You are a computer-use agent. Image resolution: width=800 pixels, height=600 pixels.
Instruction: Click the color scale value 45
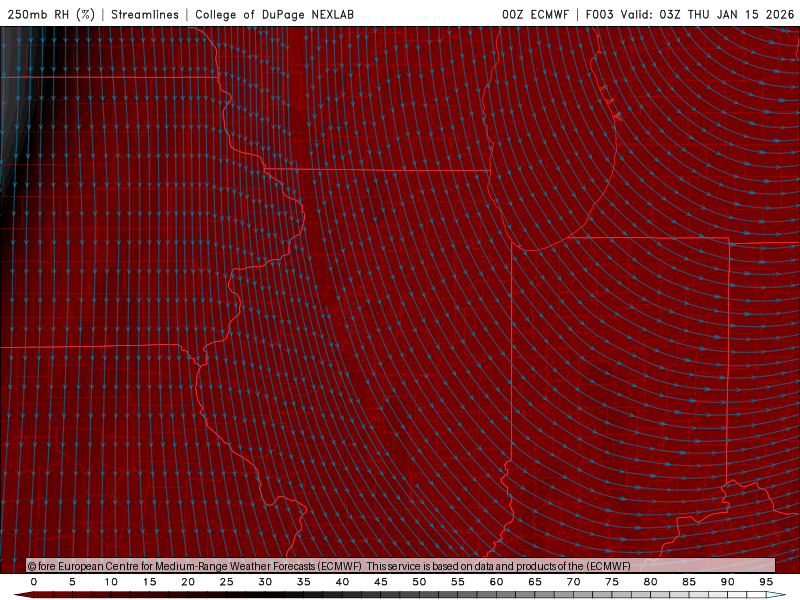coord(381,582)
